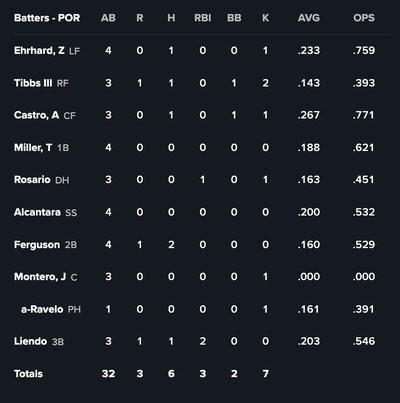Click the BB column header
Screen dimensions: 400x403
point(234,18)
